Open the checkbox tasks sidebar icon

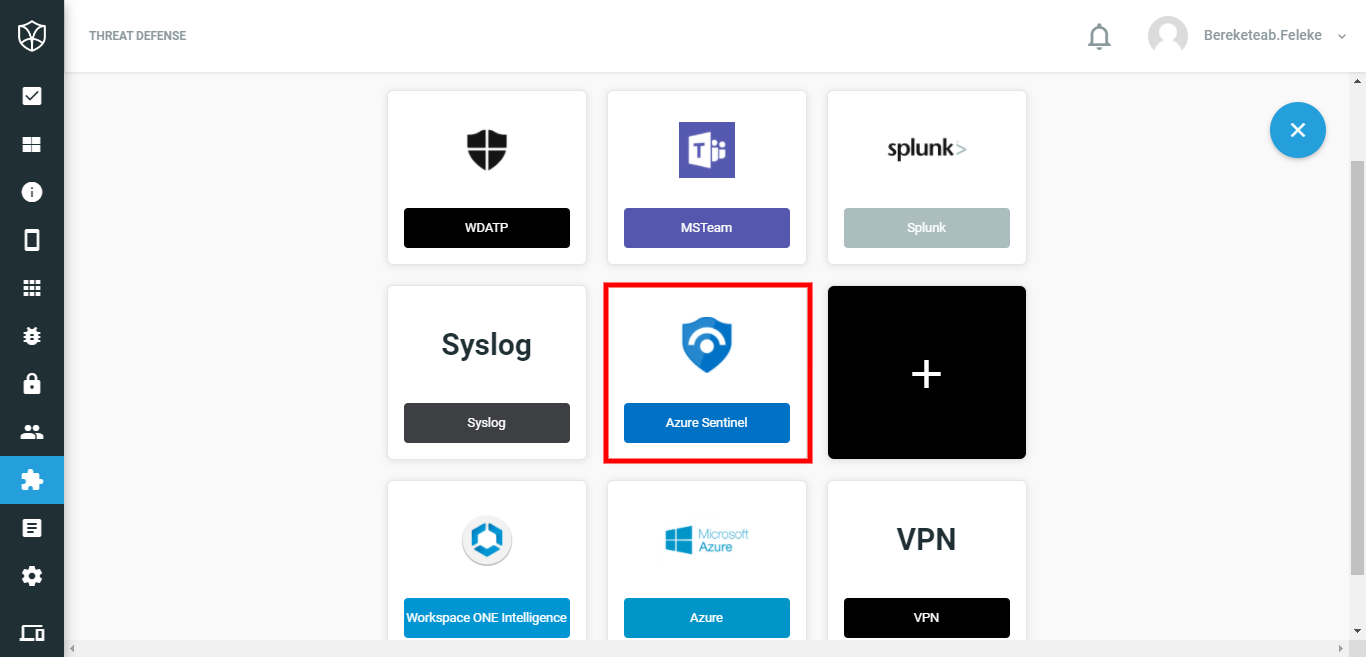coord(32,96)
